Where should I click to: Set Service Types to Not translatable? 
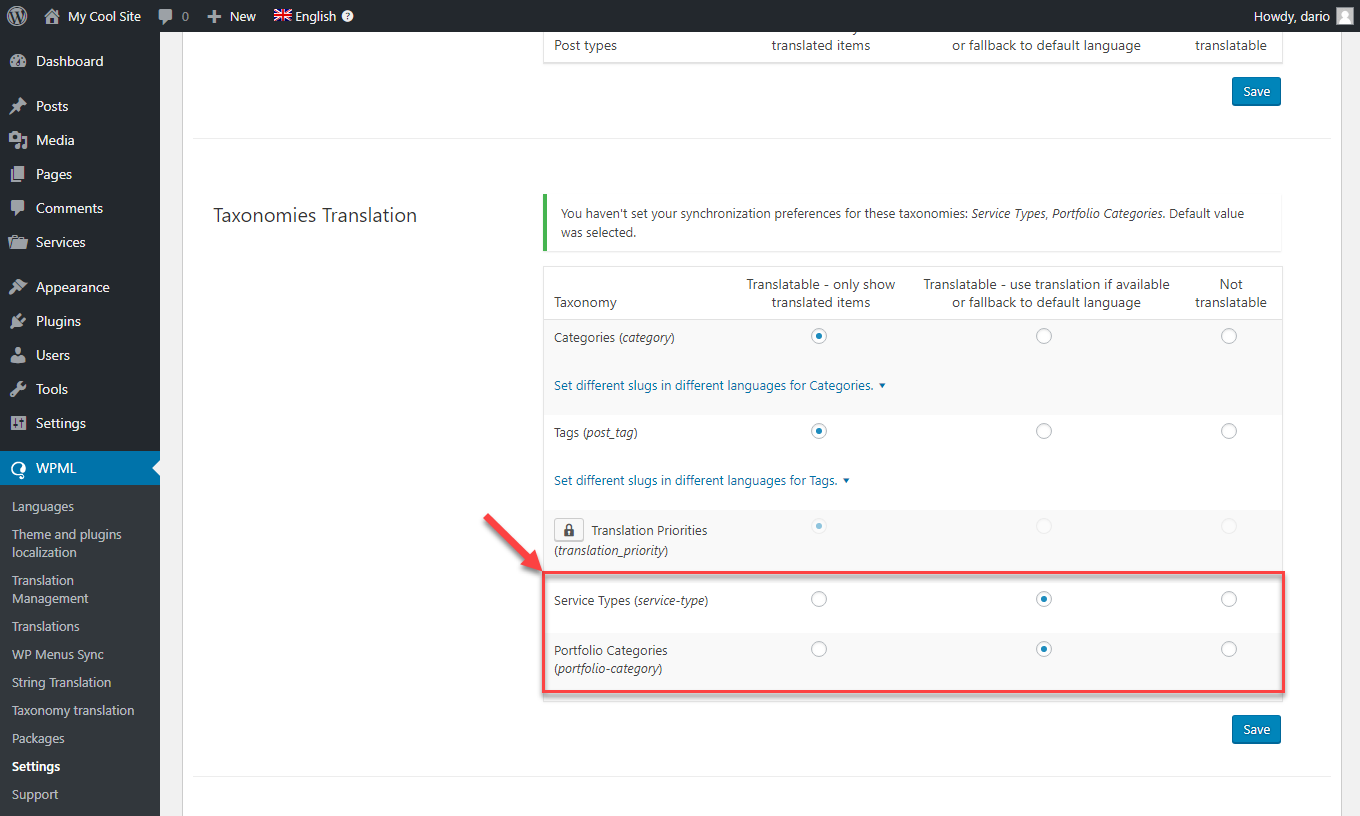1229,599
